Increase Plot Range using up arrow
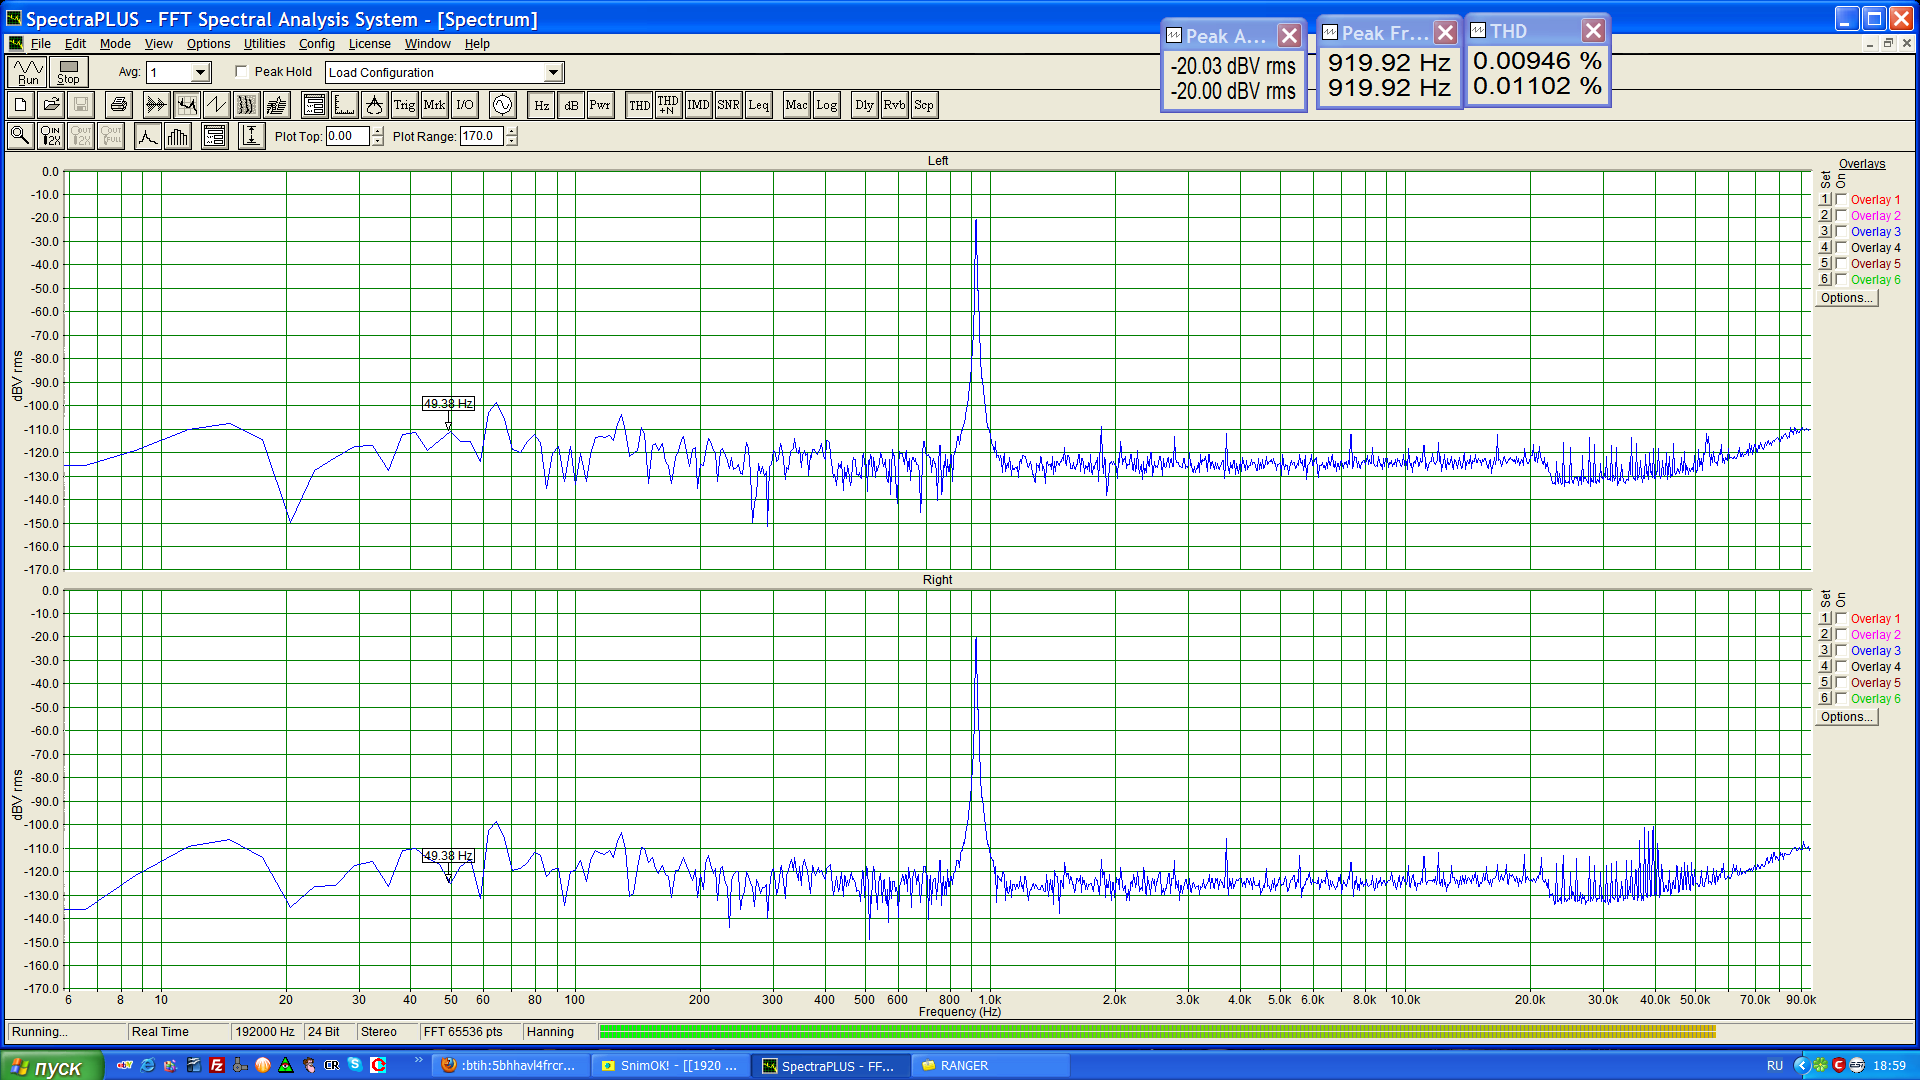Viewport: 1920px width, 1080px height. pyautogui.click(x=512, y=132)
